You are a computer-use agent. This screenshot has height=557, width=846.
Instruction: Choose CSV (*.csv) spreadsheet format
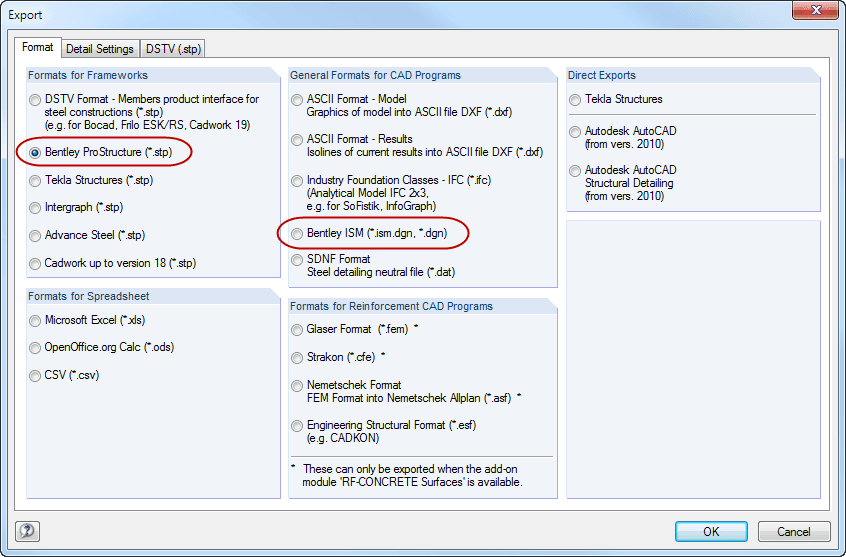[35, 376]
